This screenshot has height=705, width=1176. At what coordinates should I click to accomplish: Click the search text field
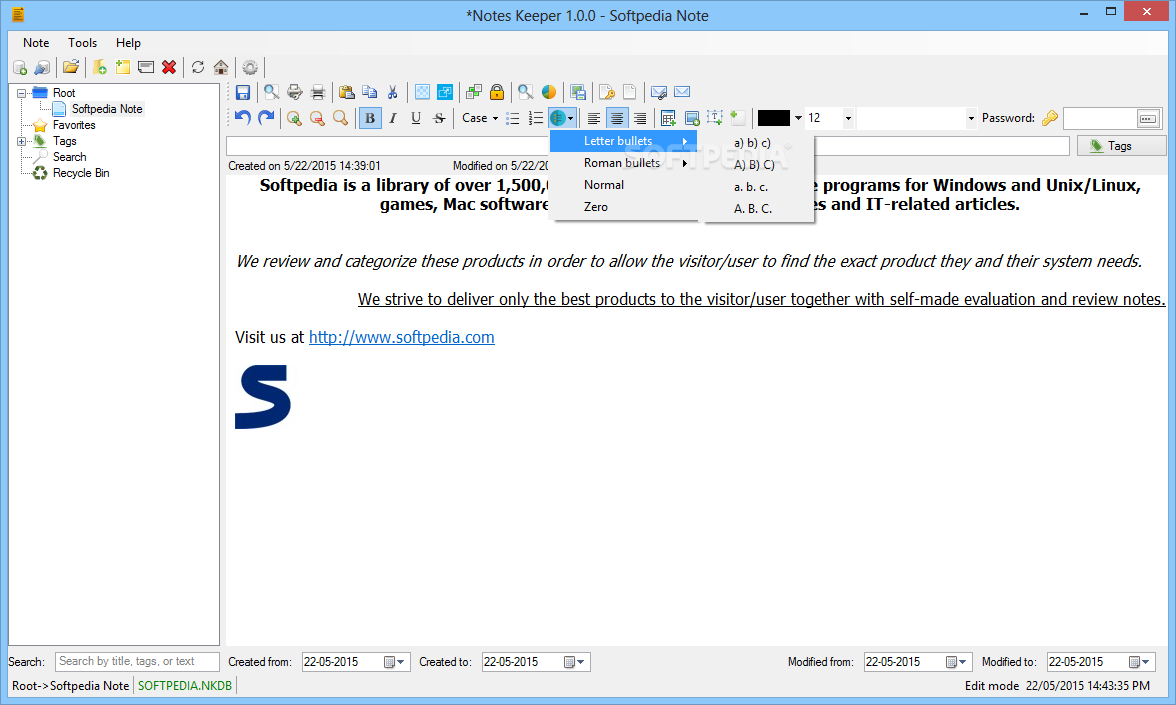137,662
